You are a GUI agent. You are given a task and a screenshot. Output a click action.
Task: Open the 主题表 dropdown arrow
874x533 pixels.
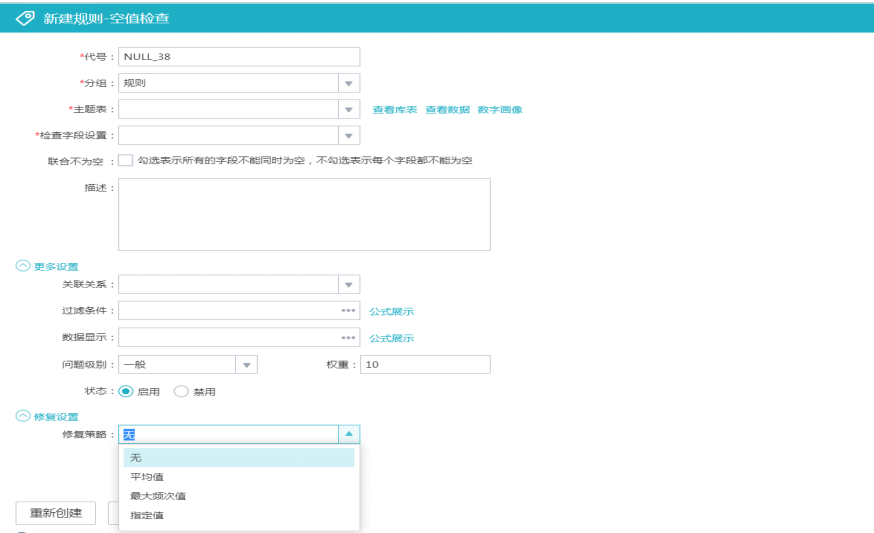click(x=349, y=109)
